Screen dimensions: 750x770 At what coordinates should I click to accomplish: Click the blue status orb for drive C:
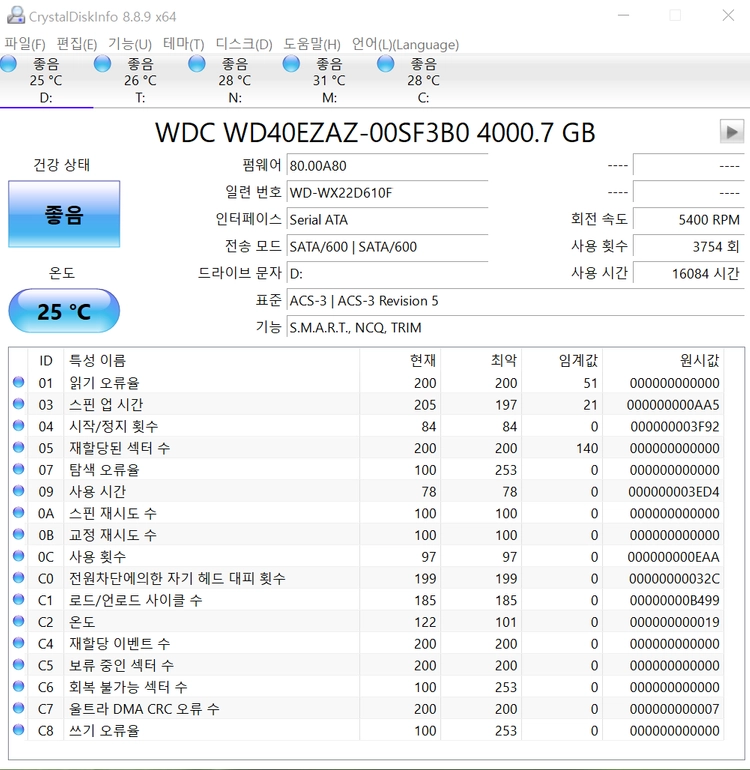click(x=385, y=64)
